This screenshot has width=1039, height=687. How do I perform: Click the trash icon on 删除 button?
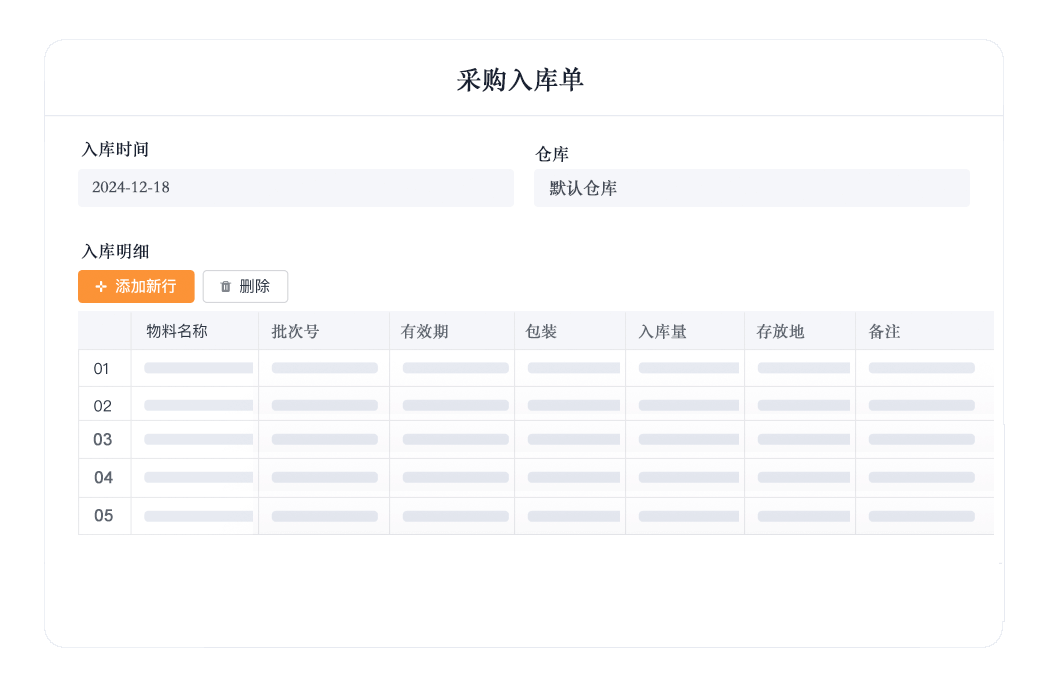click(225, 287)
